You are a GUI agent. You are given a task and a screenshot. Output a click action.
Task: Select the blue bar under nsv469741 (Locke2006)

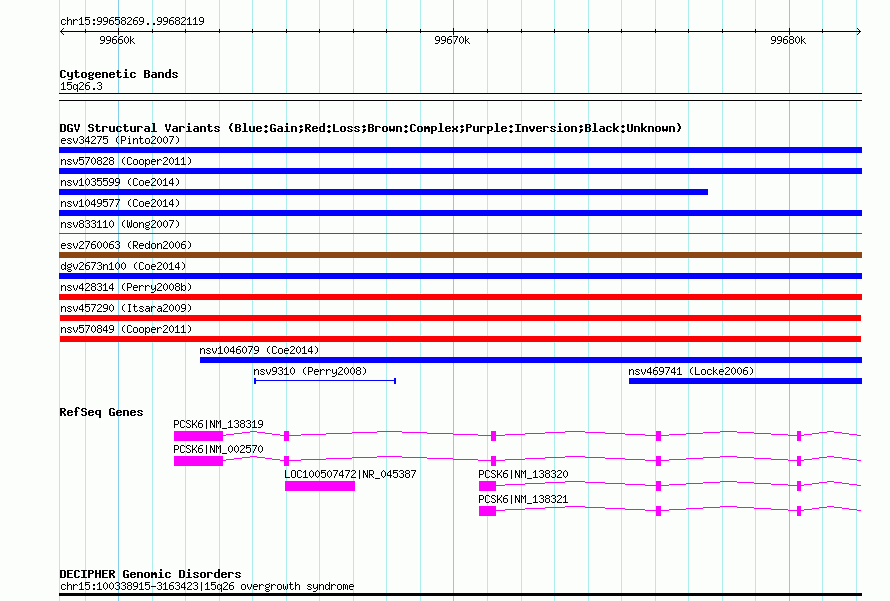point(745,381)
